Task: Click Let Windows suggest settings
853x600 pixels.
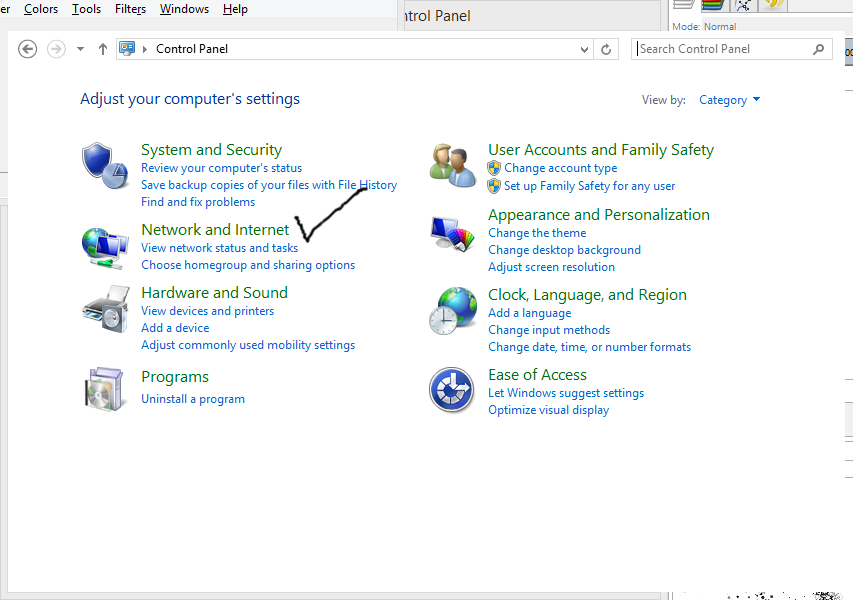Action: coord(566,393)
